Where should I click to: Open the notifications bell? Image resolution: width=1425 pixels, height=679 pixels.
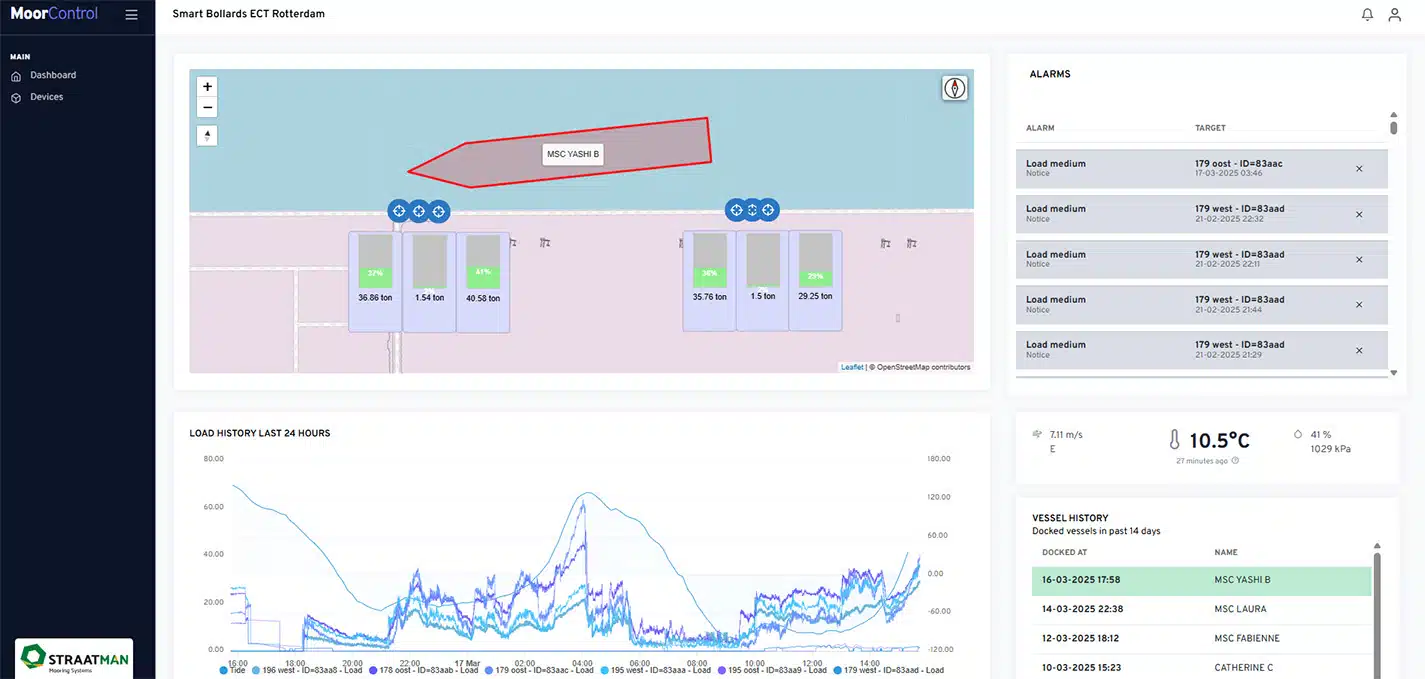point(1367,15)
